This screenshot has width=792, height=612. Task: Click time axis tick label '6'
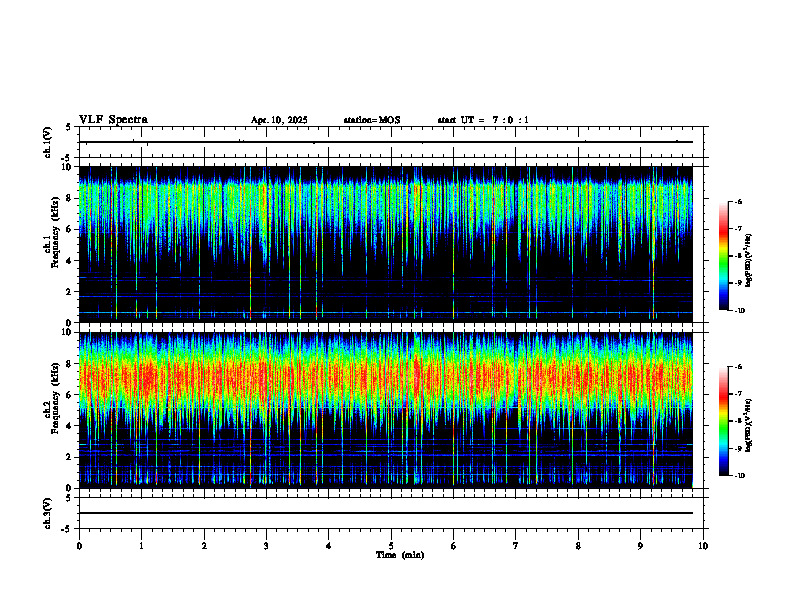pos(454,546)
